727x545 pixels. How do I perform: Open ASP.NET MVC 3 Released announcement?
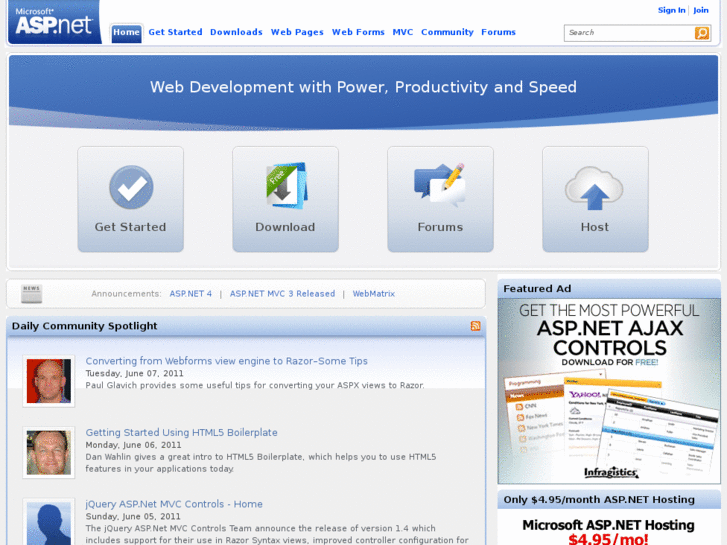click(282, 294)
